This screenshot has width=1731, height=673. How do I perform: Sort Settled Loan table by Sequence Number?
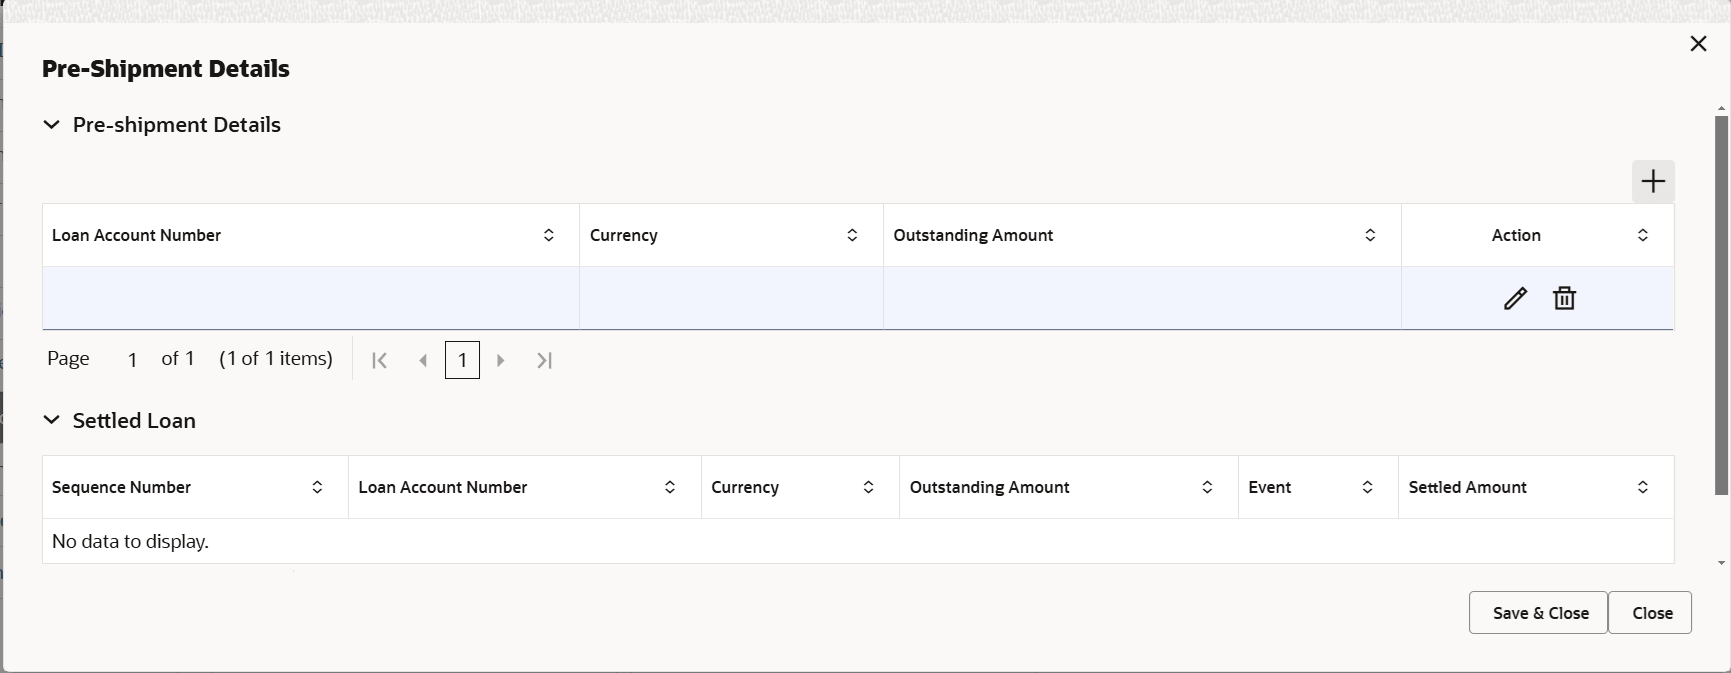pyautogui.click(x=317, y=487)
